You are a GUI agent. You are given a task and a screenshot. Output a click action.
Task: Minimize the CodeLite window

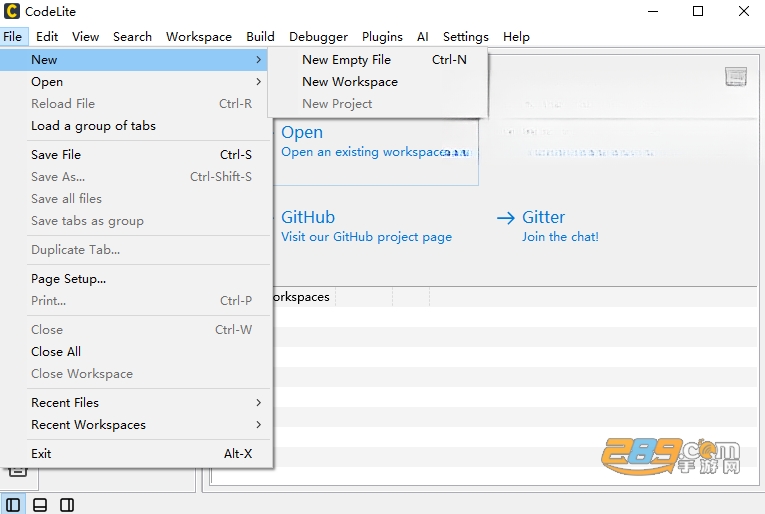(653, 11)
